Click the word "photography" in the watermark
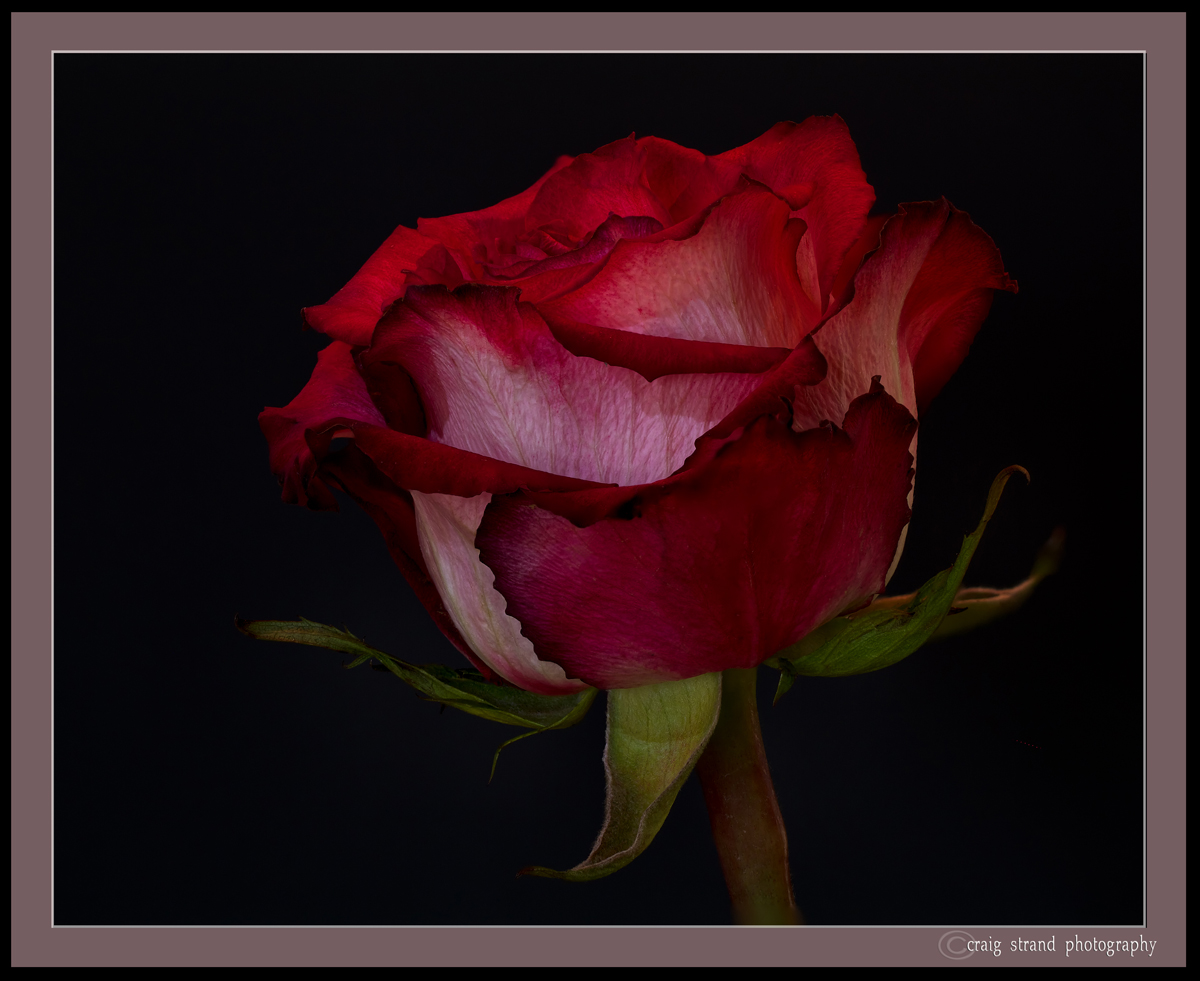 (1110, 946)
